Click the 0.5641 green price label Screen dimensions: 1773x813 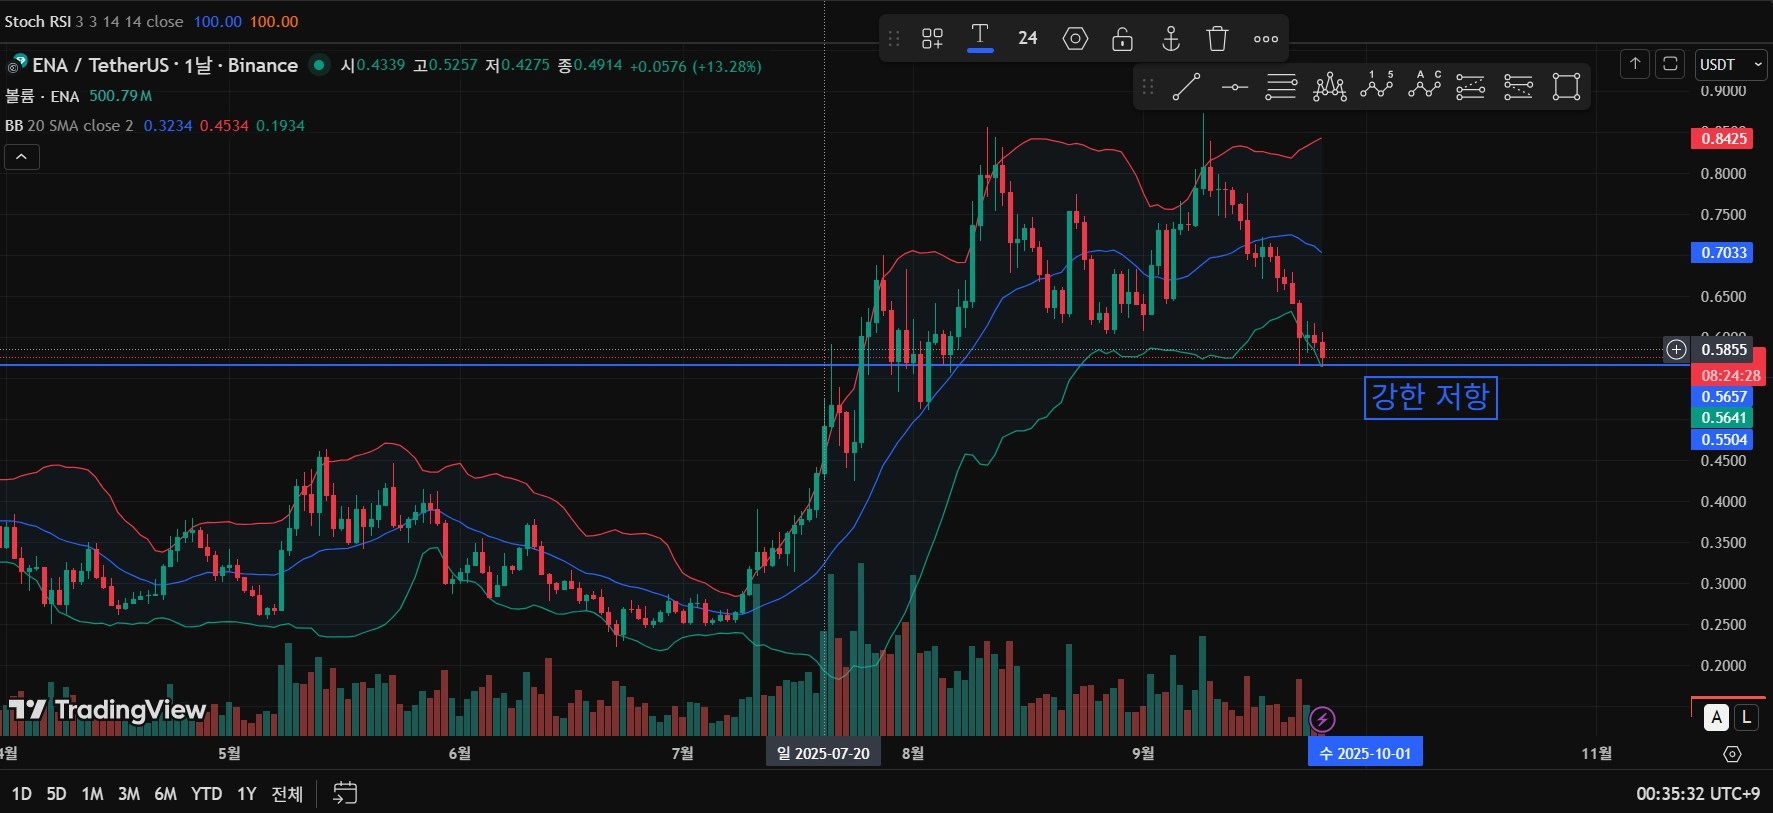[x=1723, y=418]
